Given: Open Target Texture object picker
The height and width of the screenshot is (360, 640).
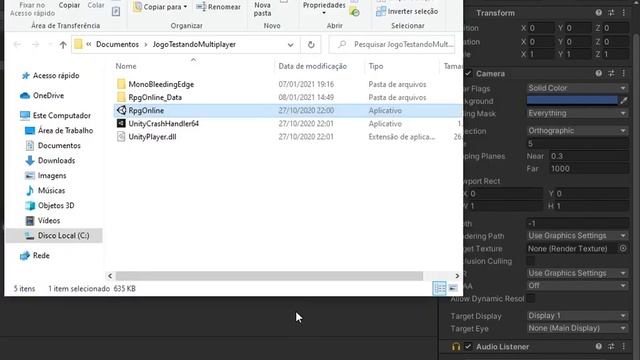Looking at the screenshot, I should point(623,248).
